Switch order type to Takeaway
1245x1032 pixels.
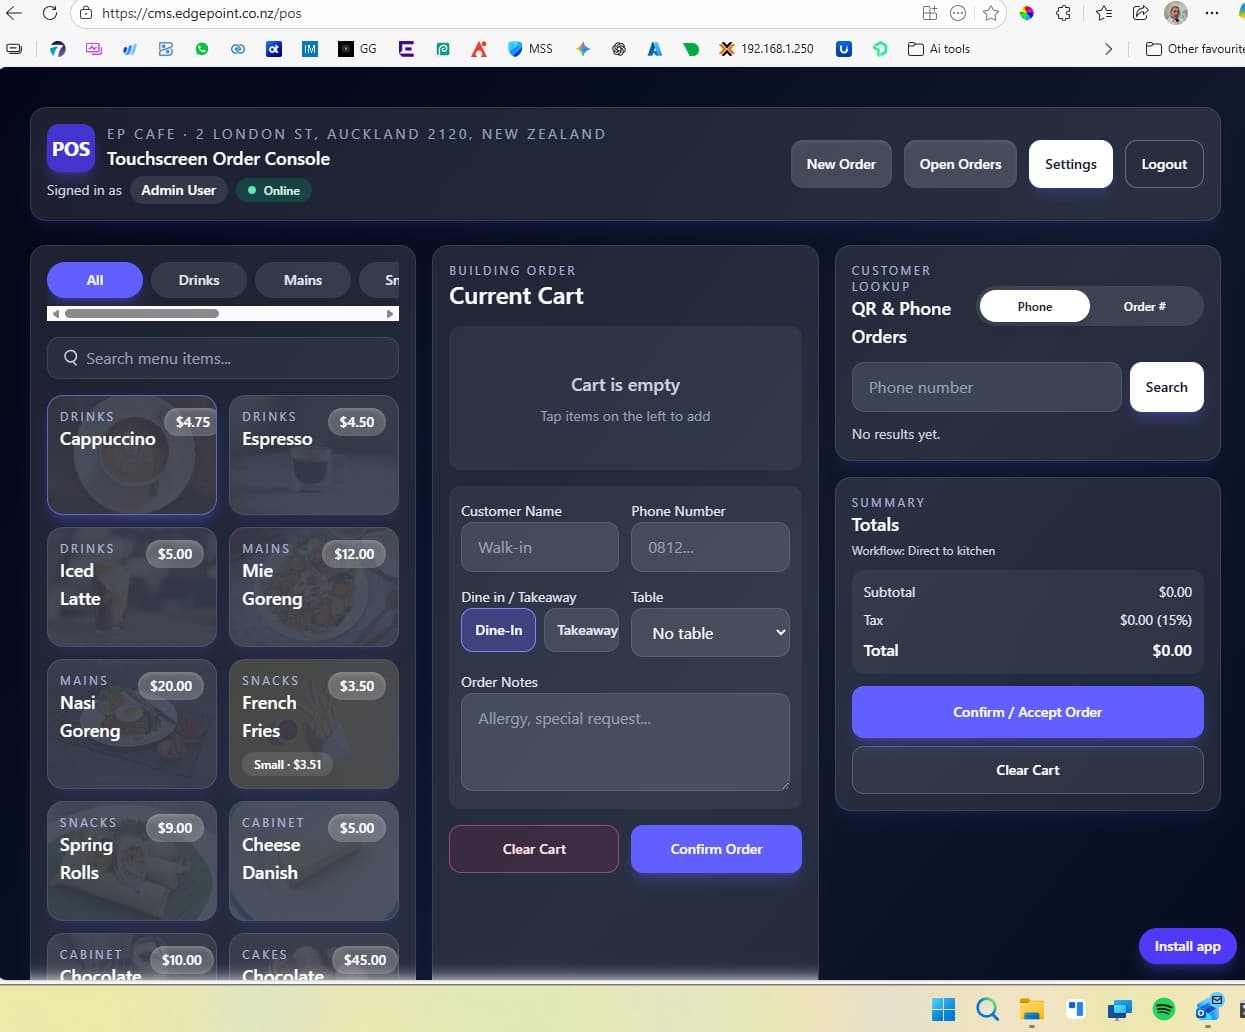[584, 630]
